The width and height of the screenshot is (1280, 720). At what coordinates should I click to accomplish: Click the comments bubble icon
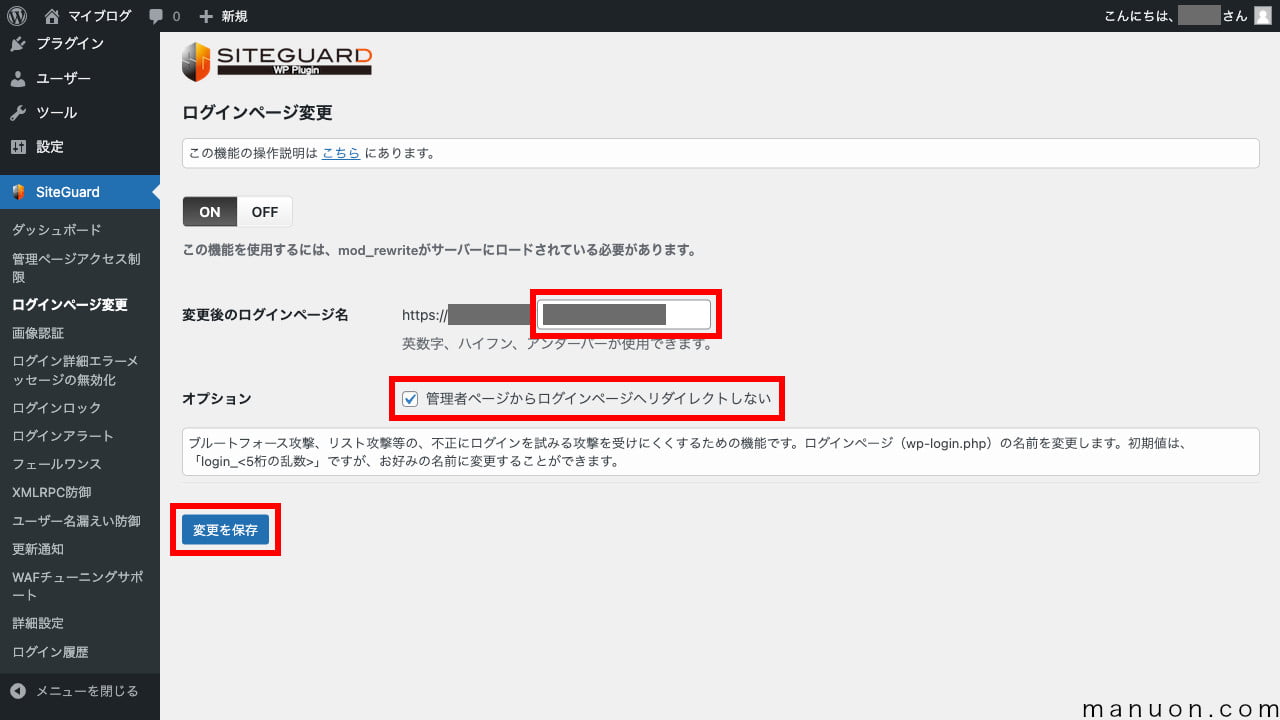click(156, 16)
